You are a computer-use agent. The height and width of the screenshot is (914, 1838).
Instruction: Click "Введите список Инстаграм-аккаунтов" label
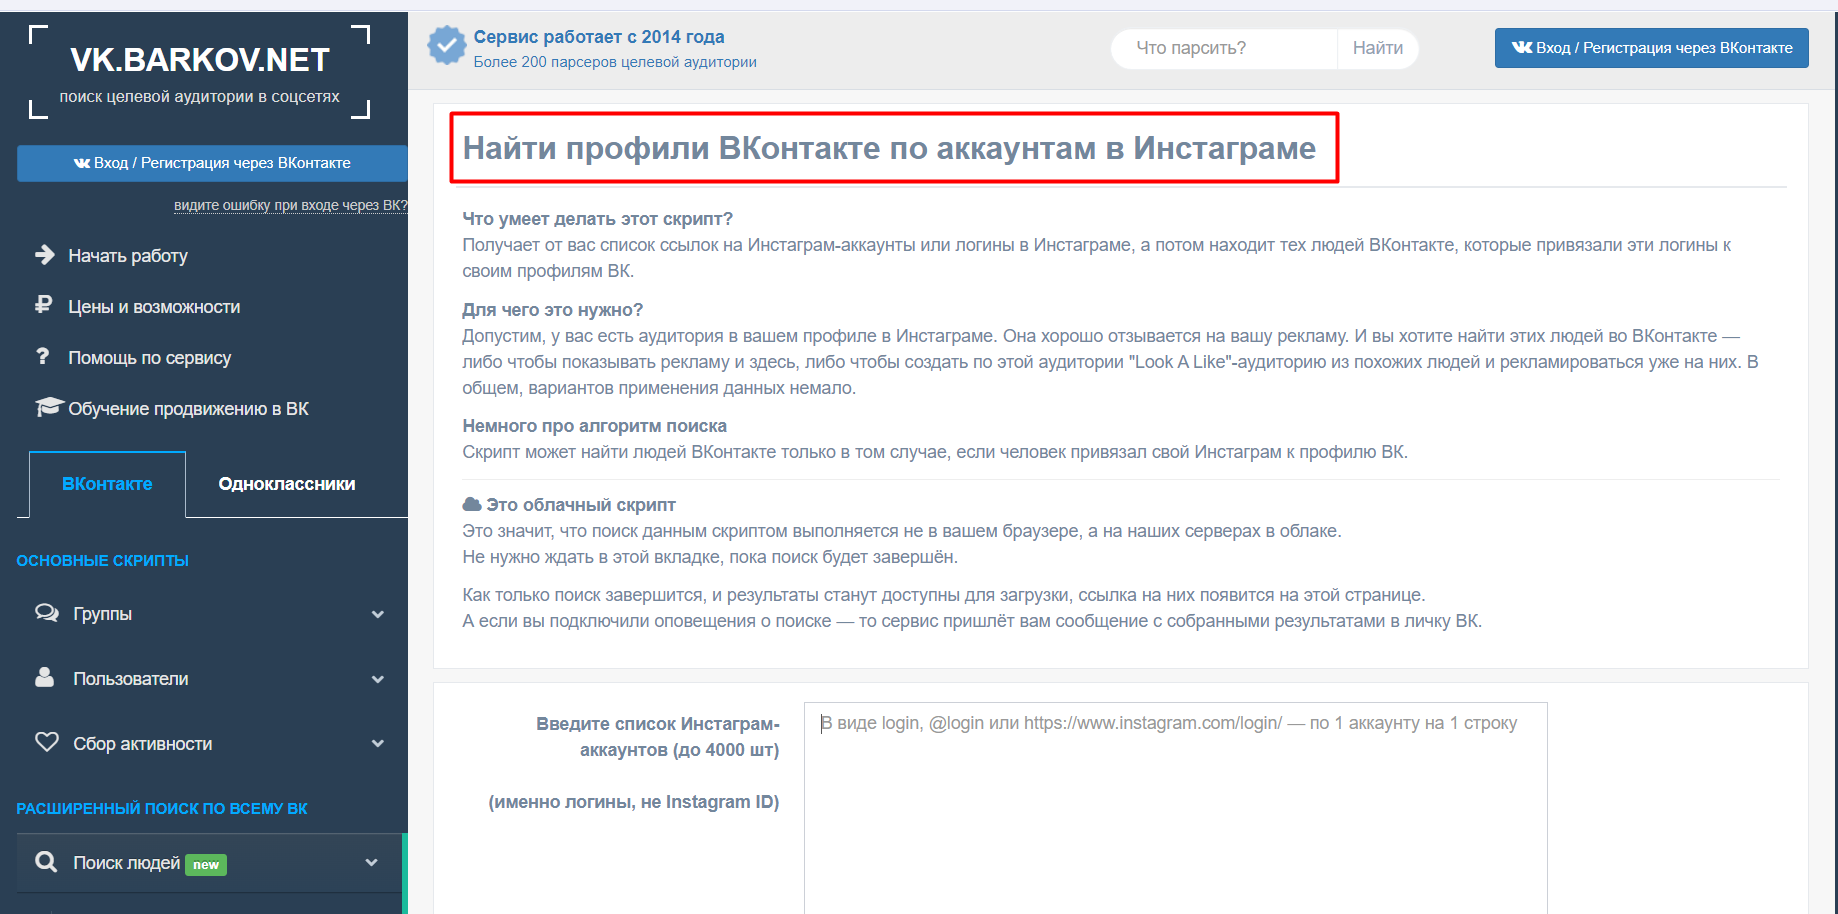tap(658, 737)
